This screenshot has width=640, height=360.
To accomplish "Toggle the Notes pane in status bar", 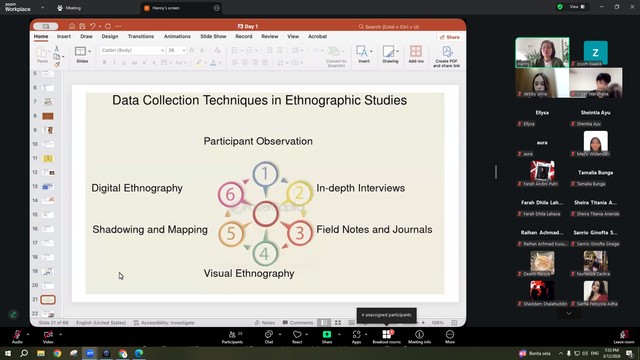I will pyautogui.click(x=265, y=322).
